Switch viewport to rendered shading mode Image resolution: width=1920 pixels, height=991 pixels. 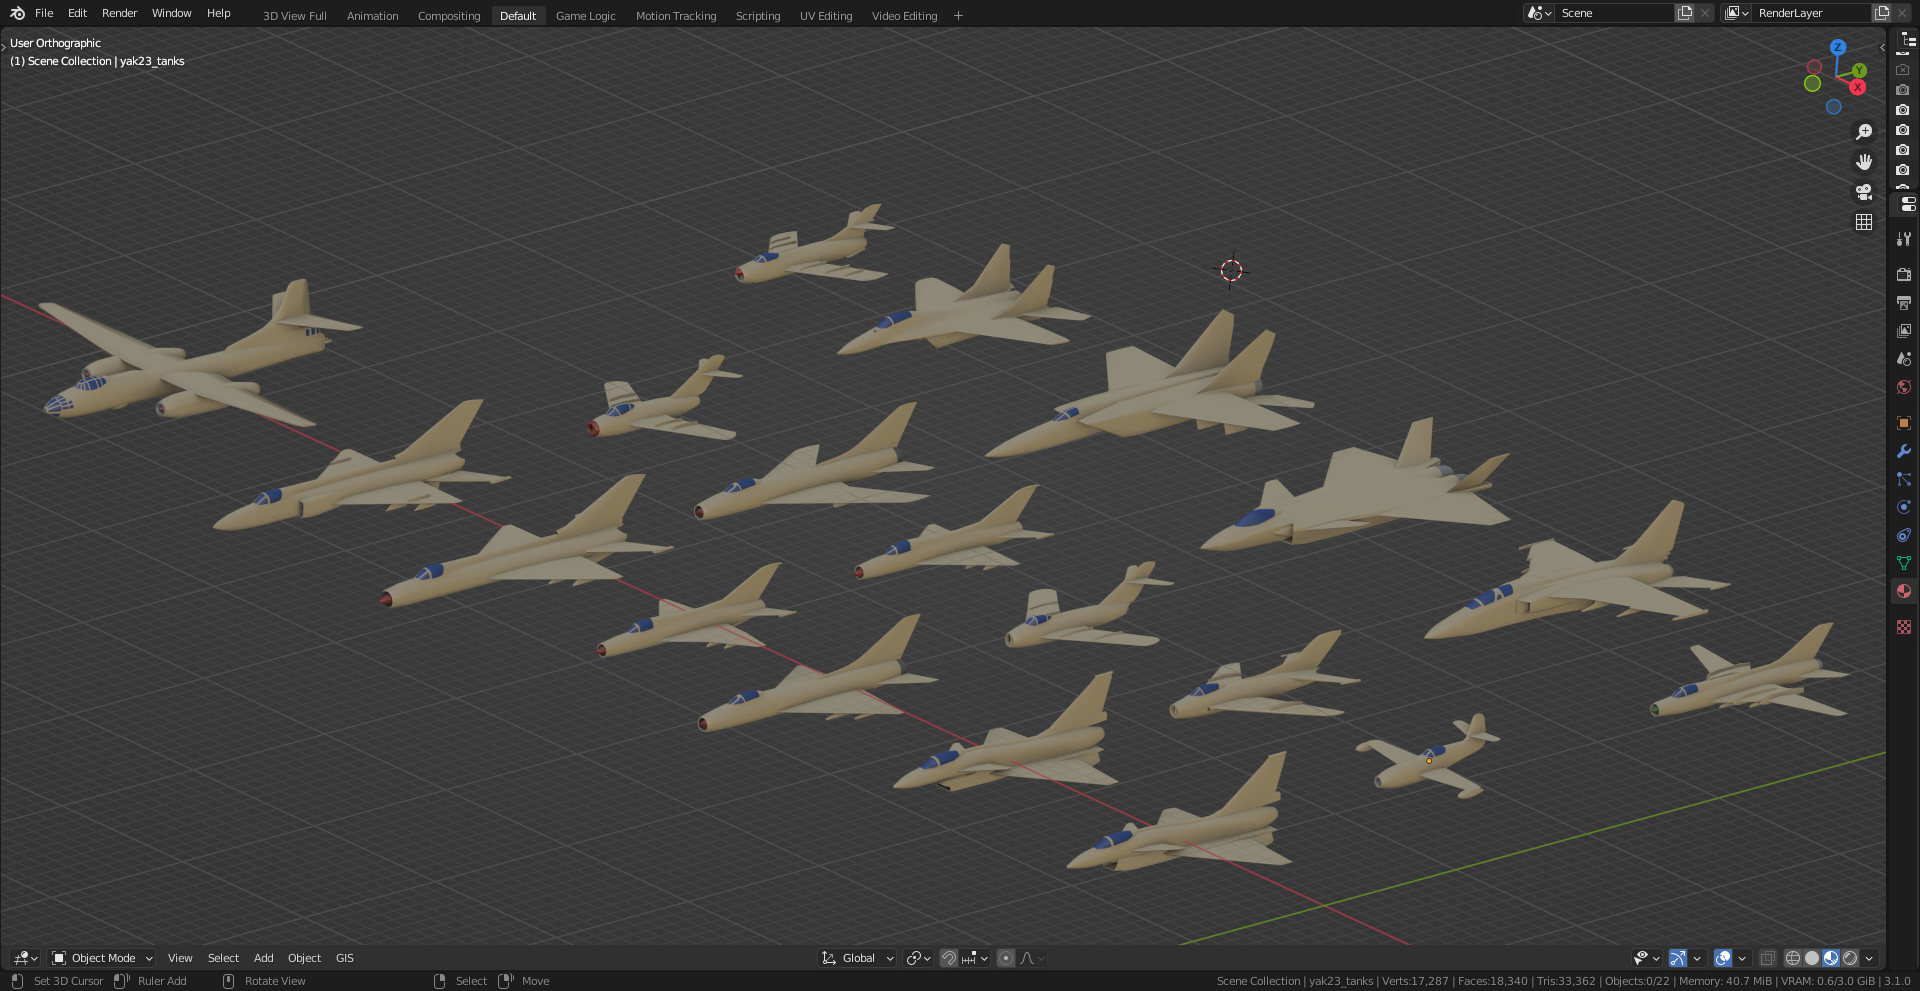tap(1850, 958)
